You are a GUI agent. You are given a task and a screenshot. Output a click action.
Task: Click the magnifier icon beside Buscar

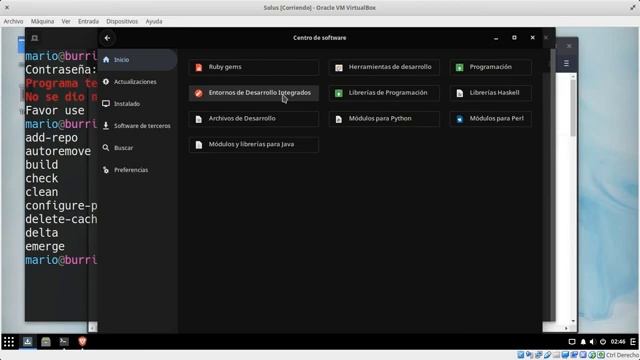106,147
